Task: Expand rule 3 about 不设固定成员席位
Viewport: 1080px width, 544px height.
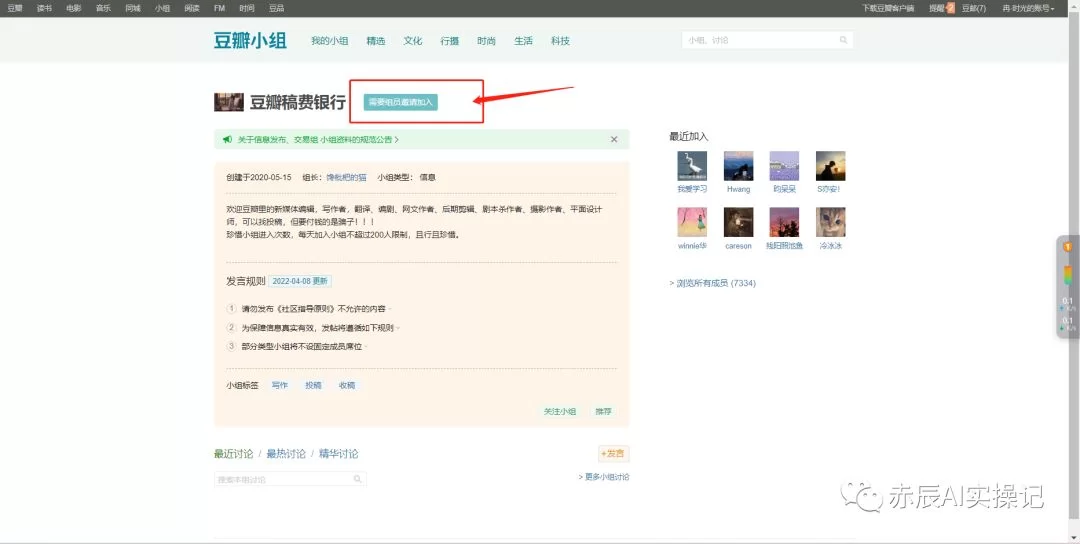Action: pos(302,346)
